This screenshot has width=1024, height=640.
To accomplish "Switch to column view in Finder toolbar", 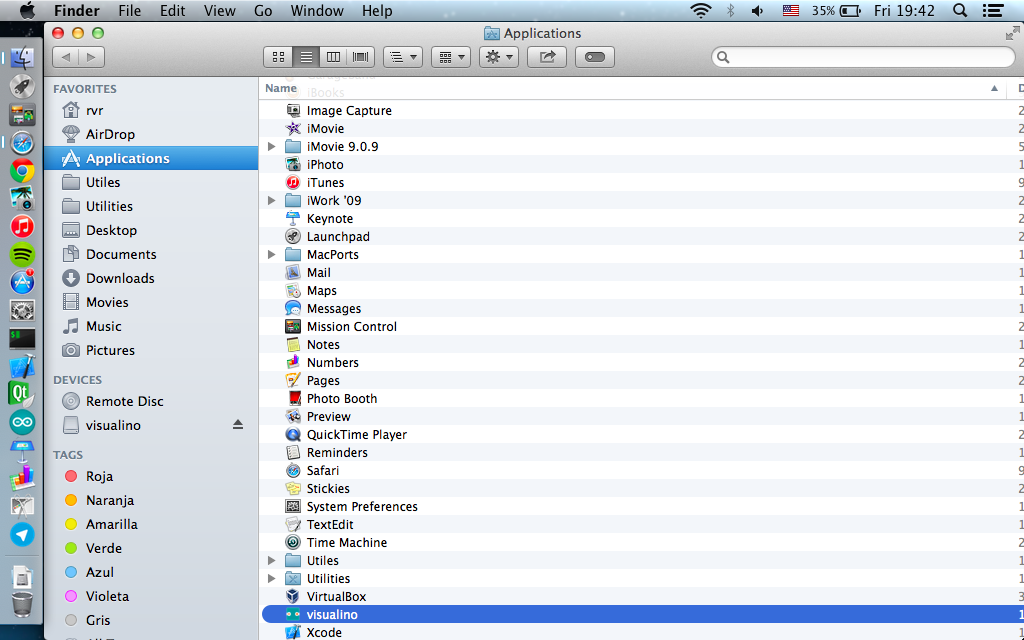I will click(x=333, y=57).
